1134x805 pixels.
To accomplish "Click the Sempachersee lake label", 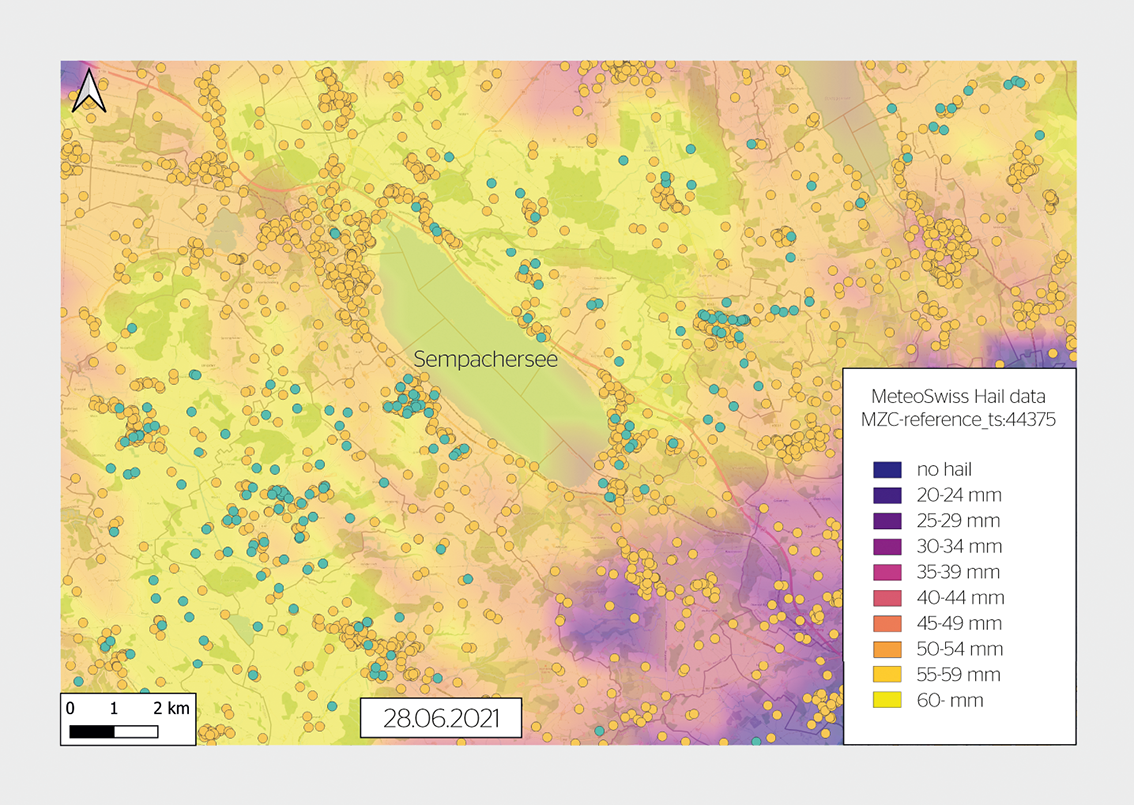I will (x=485, y=359).
